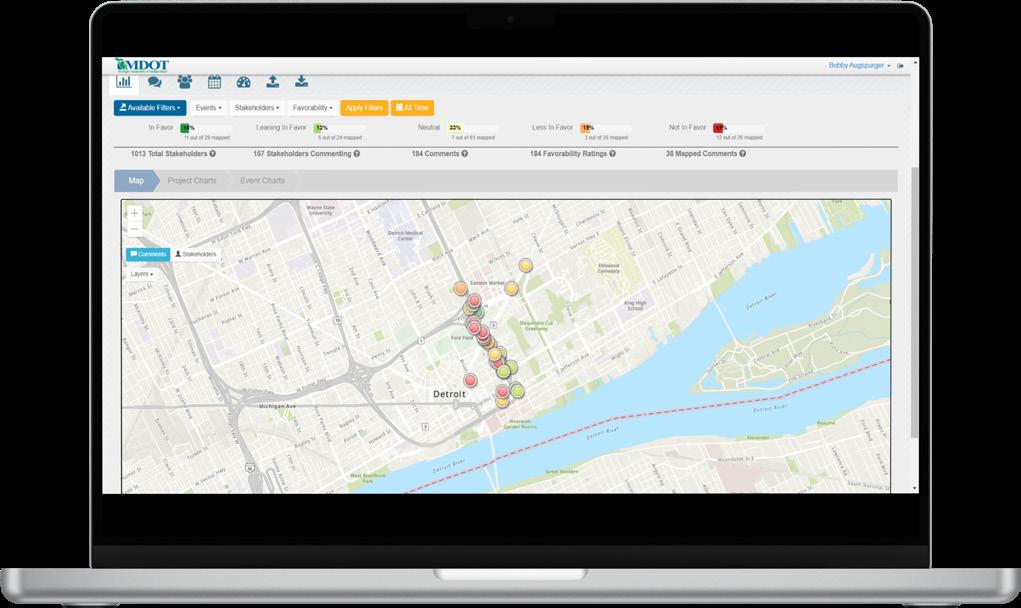Image resolution: width=1021 pixels, height=608 pixels.
Task: Click help icon next to Favorability Ratings
Action: click(613, 154)
